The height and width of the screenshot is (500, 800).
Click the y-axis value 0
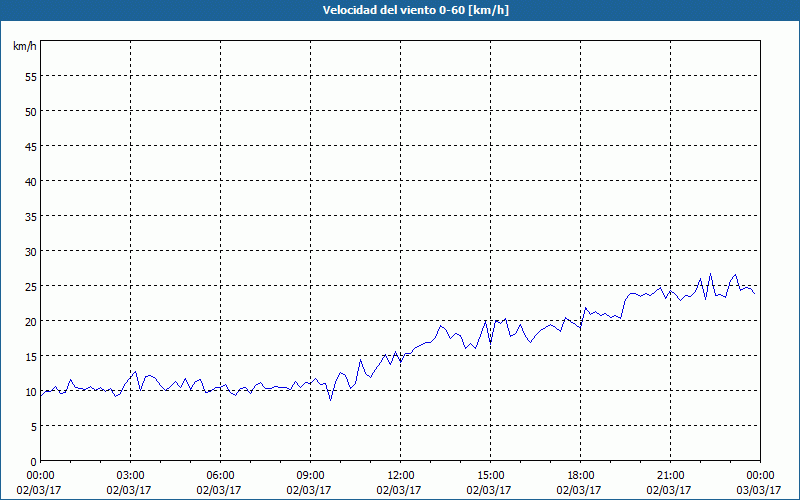[34, 462]
